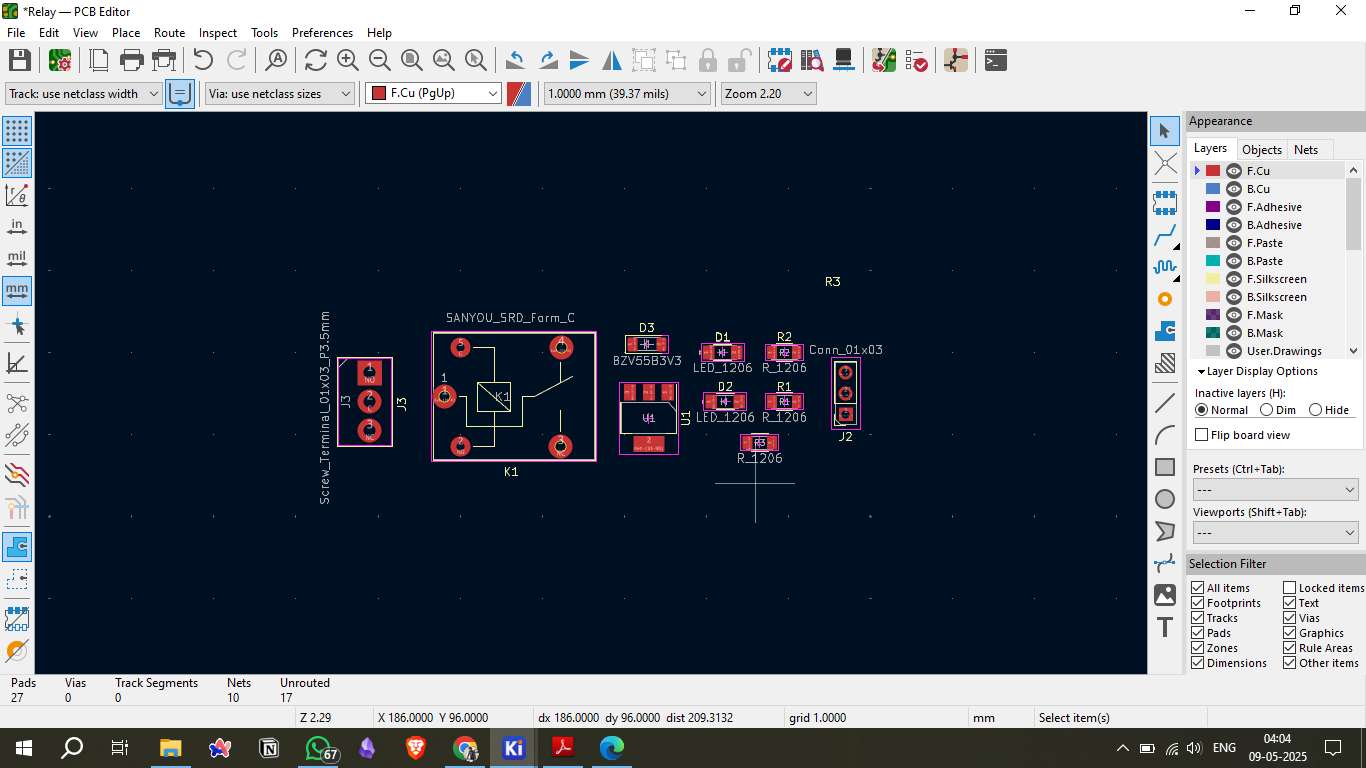Click the B.Adhesive layer color swatch
Screen dimensions: 1366x768
point(1213,225)
